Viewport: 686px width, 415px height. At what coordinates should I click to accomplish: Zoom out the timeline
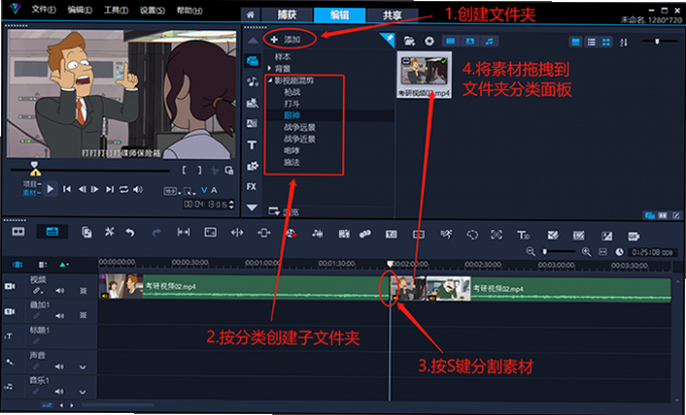point(531,251)
